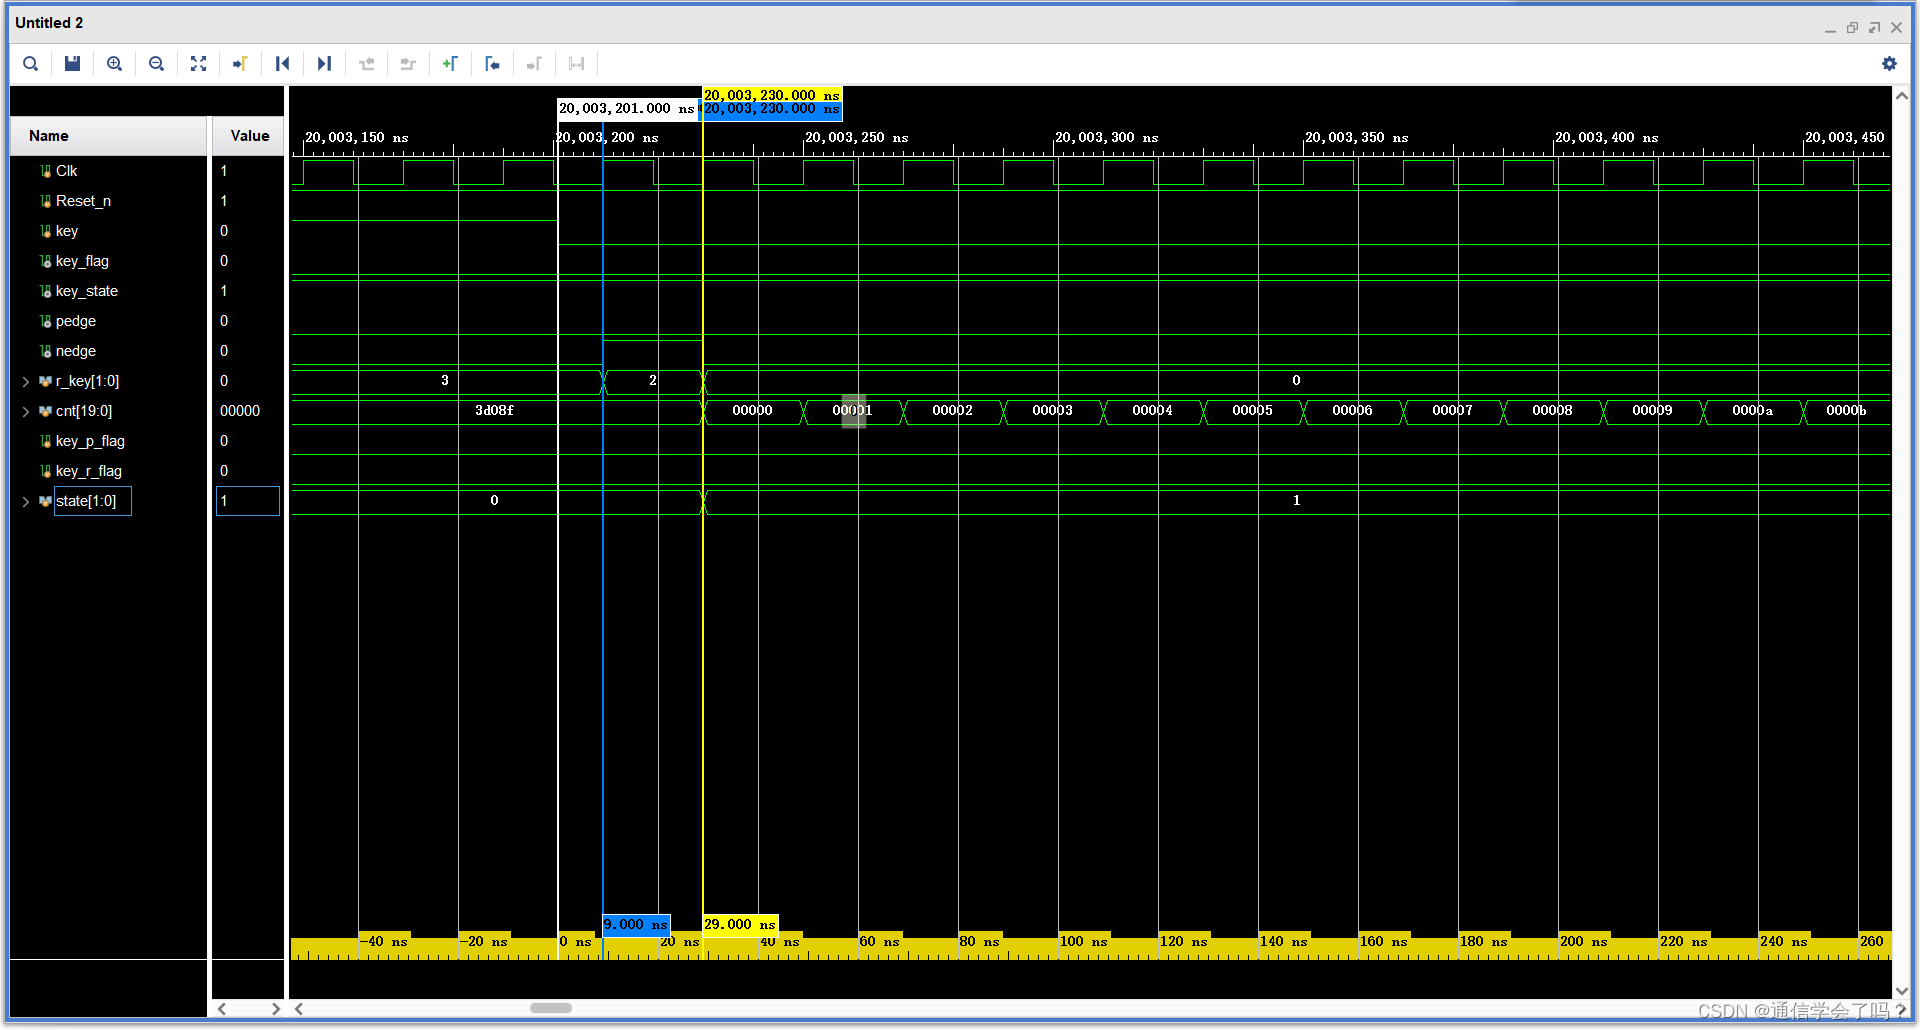Screen dimensions: 1920x1030
Task: Select the key_flag signal
Action: point(82,261)
